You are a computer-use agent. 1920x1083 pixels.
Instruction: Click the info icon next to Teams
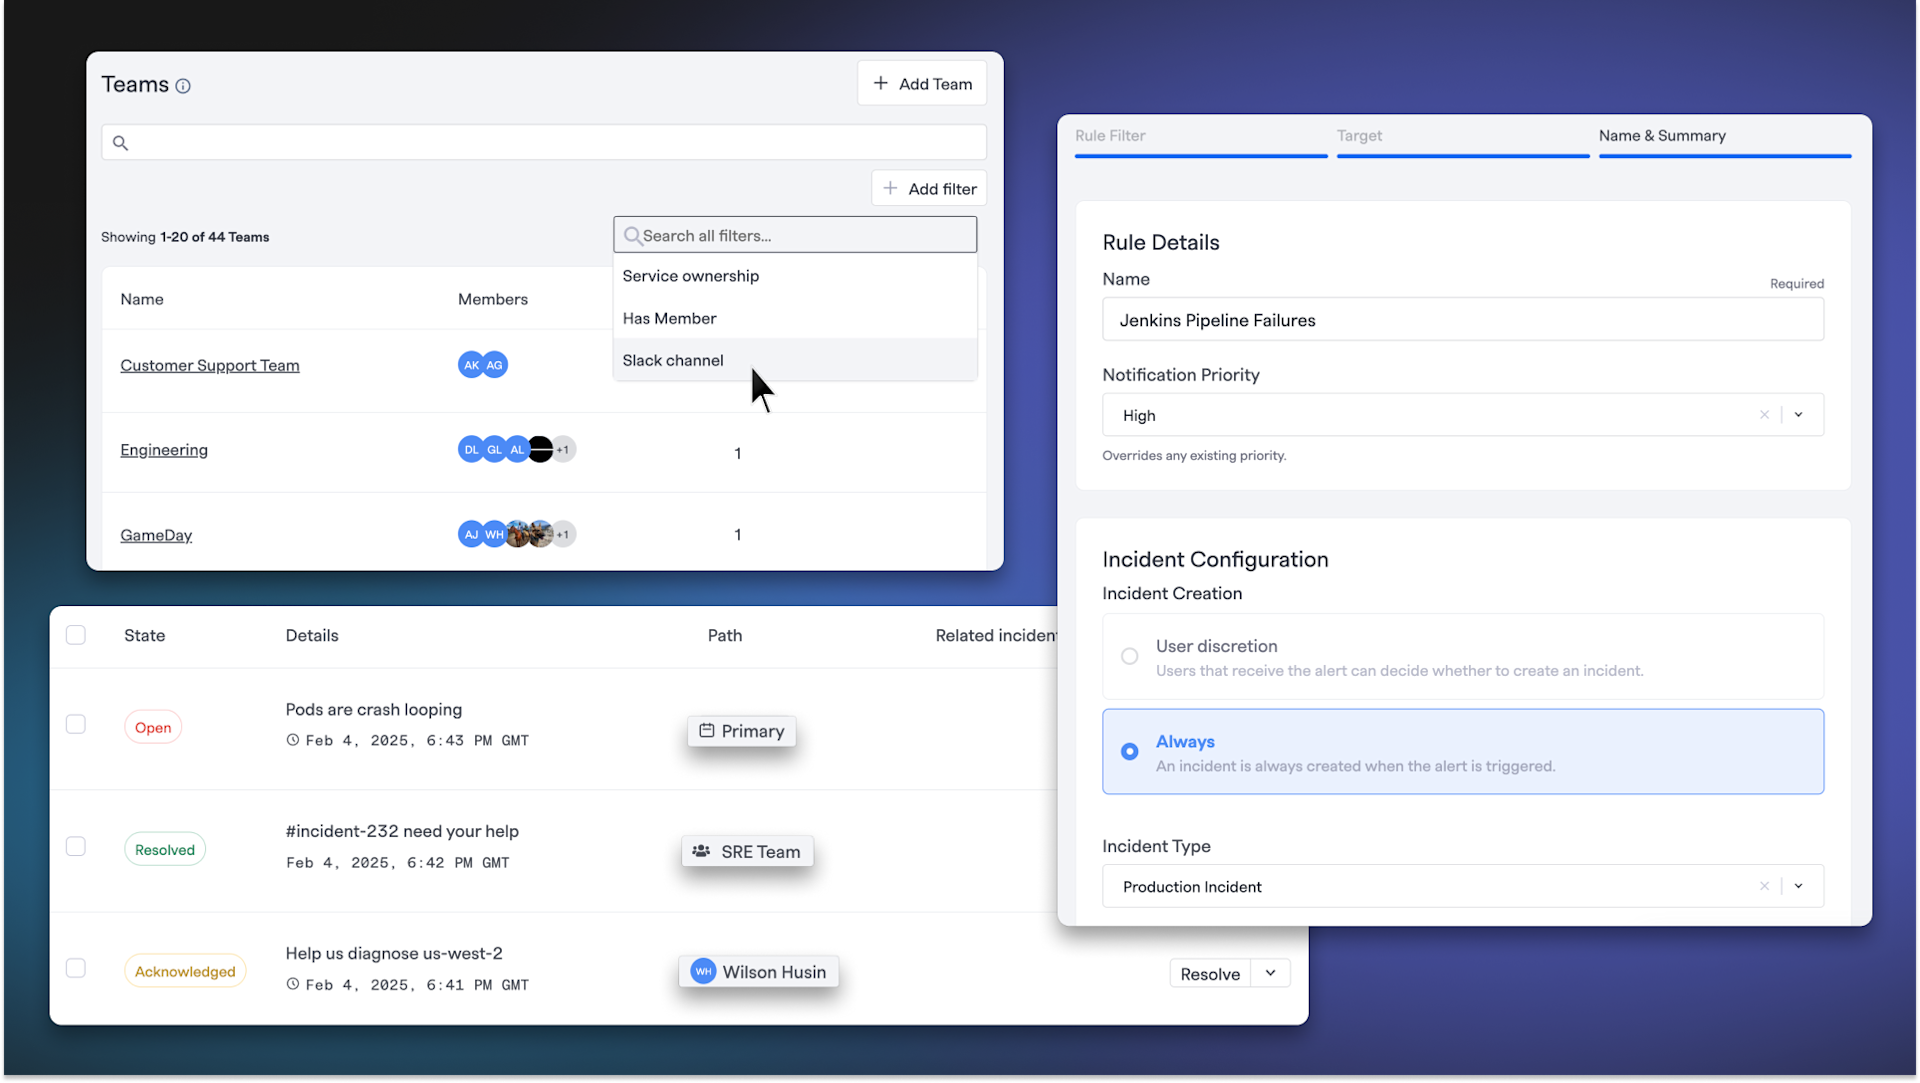tap(183, 86)
